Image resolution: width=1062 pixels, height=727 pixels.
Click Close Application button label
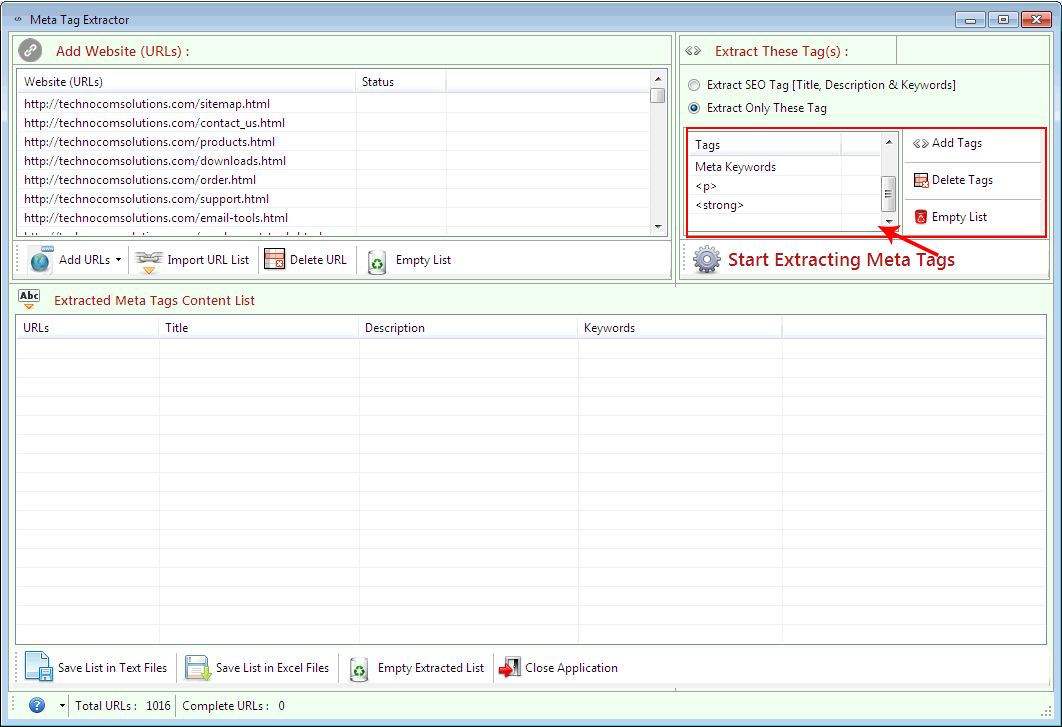571,668
